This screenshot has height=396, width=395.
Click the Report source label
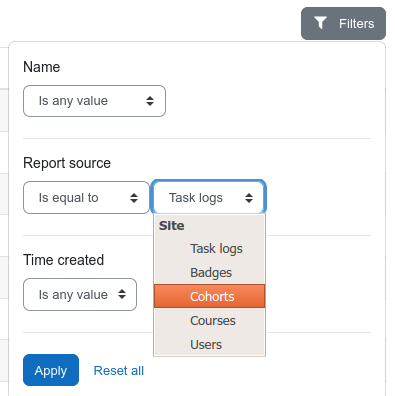point(67,163)
